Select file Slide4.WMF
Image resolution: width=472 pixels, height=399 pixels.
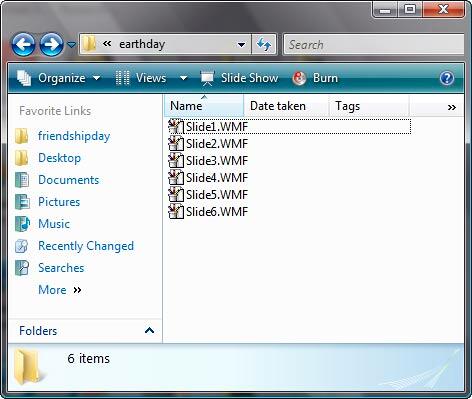coord(217,178)
